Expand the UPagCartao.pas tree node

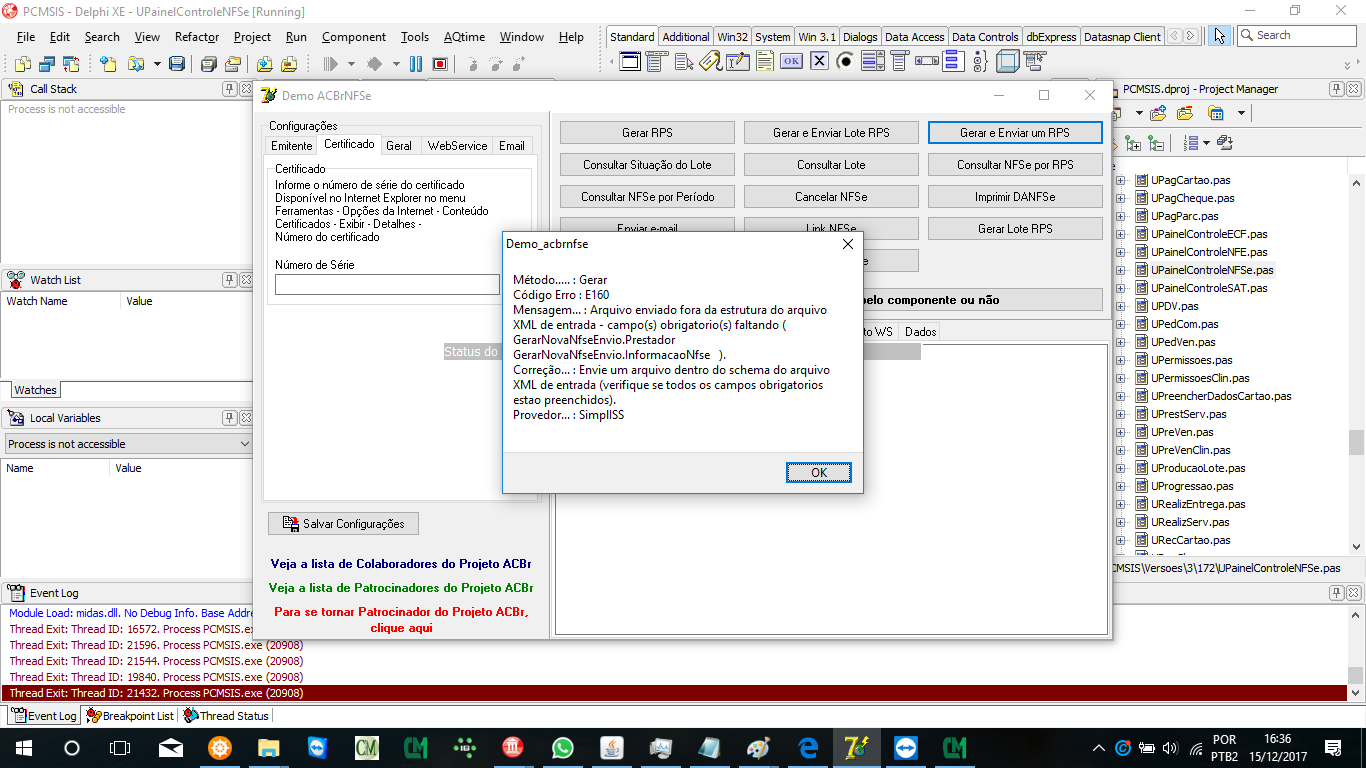click(x=1120, y=180)
